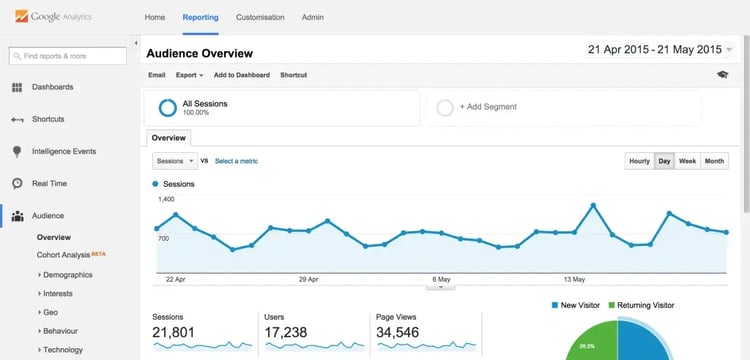Click the Select a metric link

(236, 161)
